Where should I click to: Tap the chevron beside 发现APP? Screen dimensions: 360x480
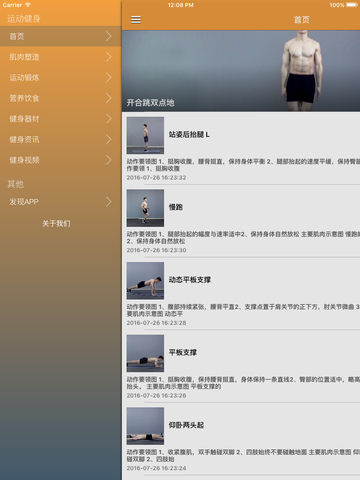pos(108,201)
